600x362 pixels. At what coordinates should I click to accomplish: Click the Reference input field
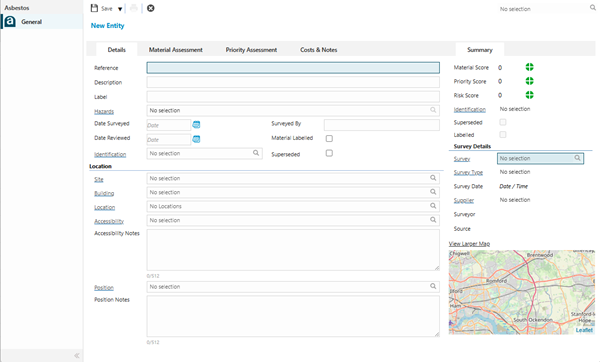pos(293,68)
